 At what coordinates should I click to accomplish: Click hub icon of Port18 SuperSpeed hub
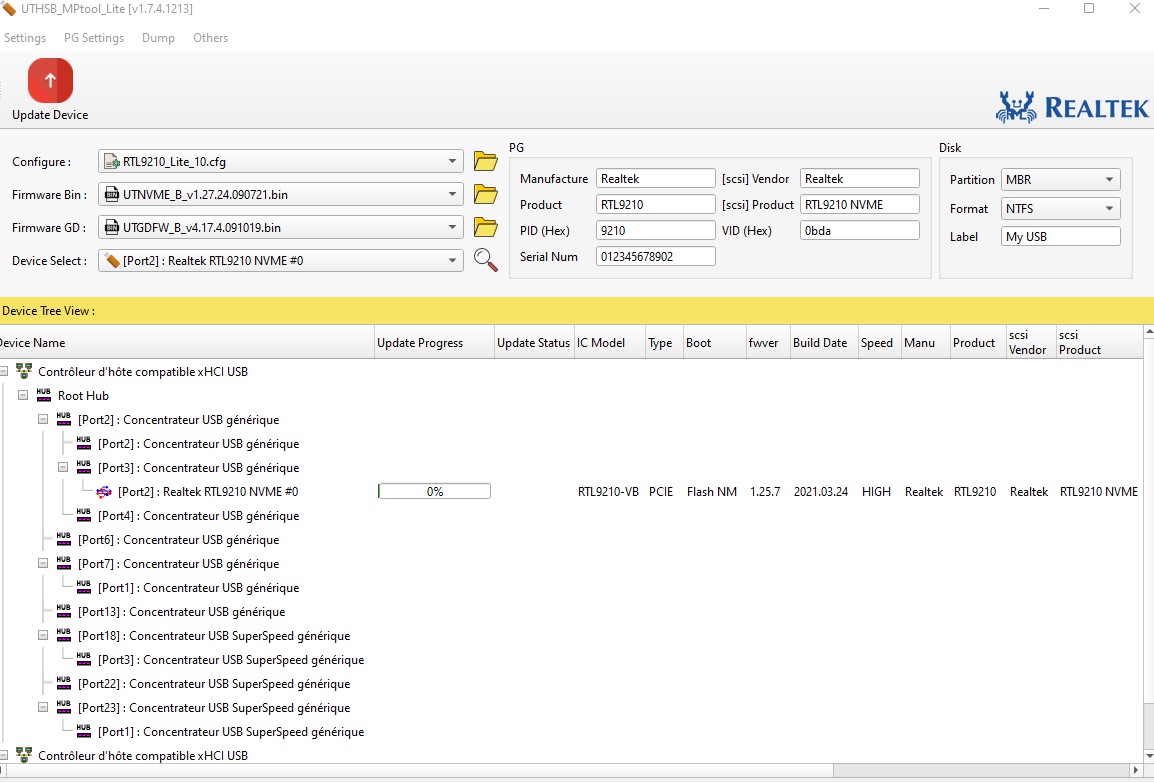63,636
